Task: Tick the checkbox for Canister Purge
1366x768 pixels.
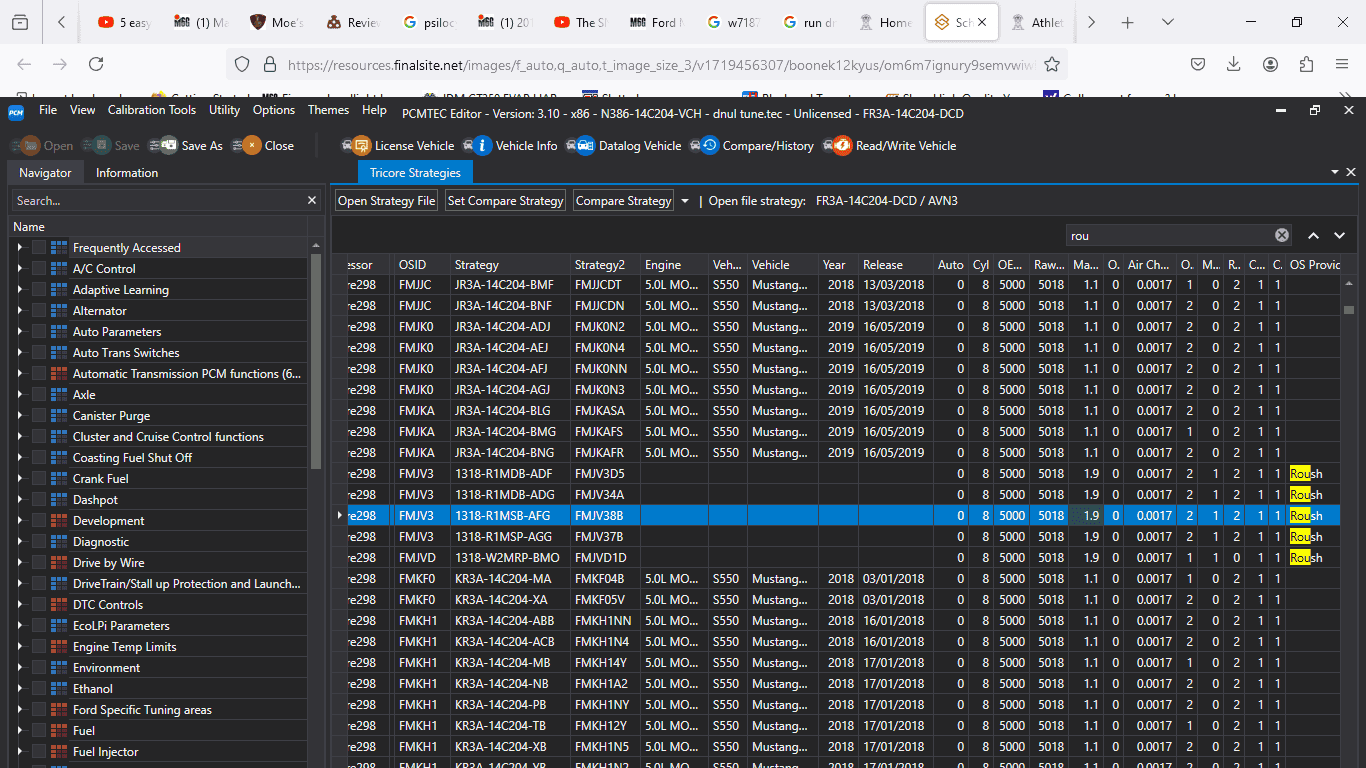Action: click(x=39, y=416)
